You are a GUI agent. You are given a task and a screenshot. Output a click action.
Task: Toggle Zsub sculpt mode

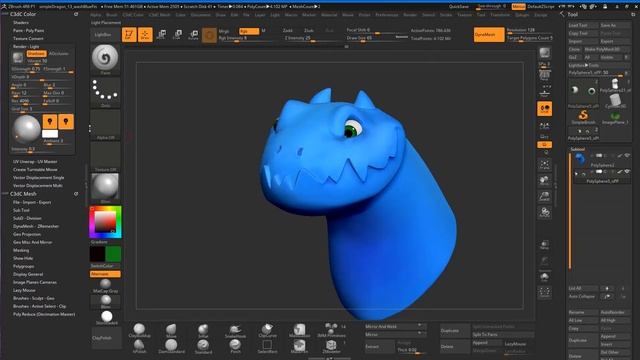pyautogui.click(x=309, y=31)
